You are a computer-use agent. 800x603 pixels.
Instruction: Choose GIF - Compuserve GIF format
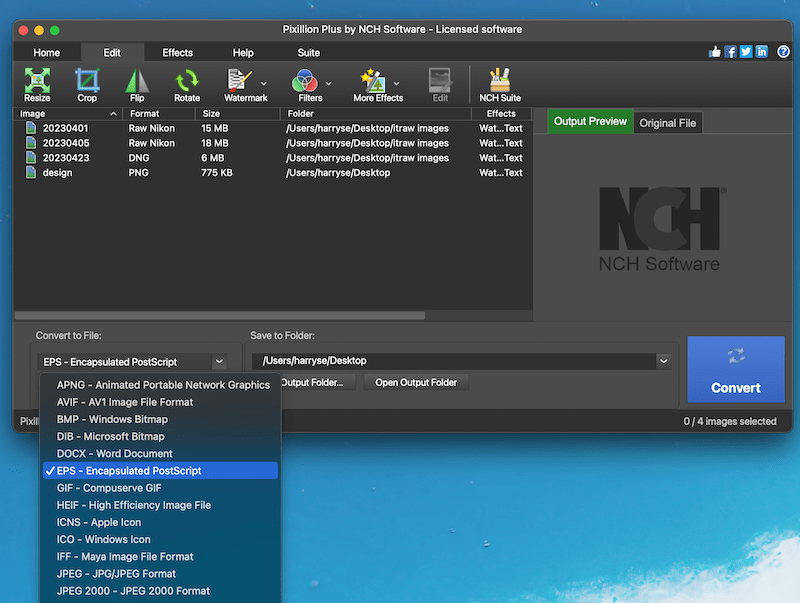tap(160, 488)
